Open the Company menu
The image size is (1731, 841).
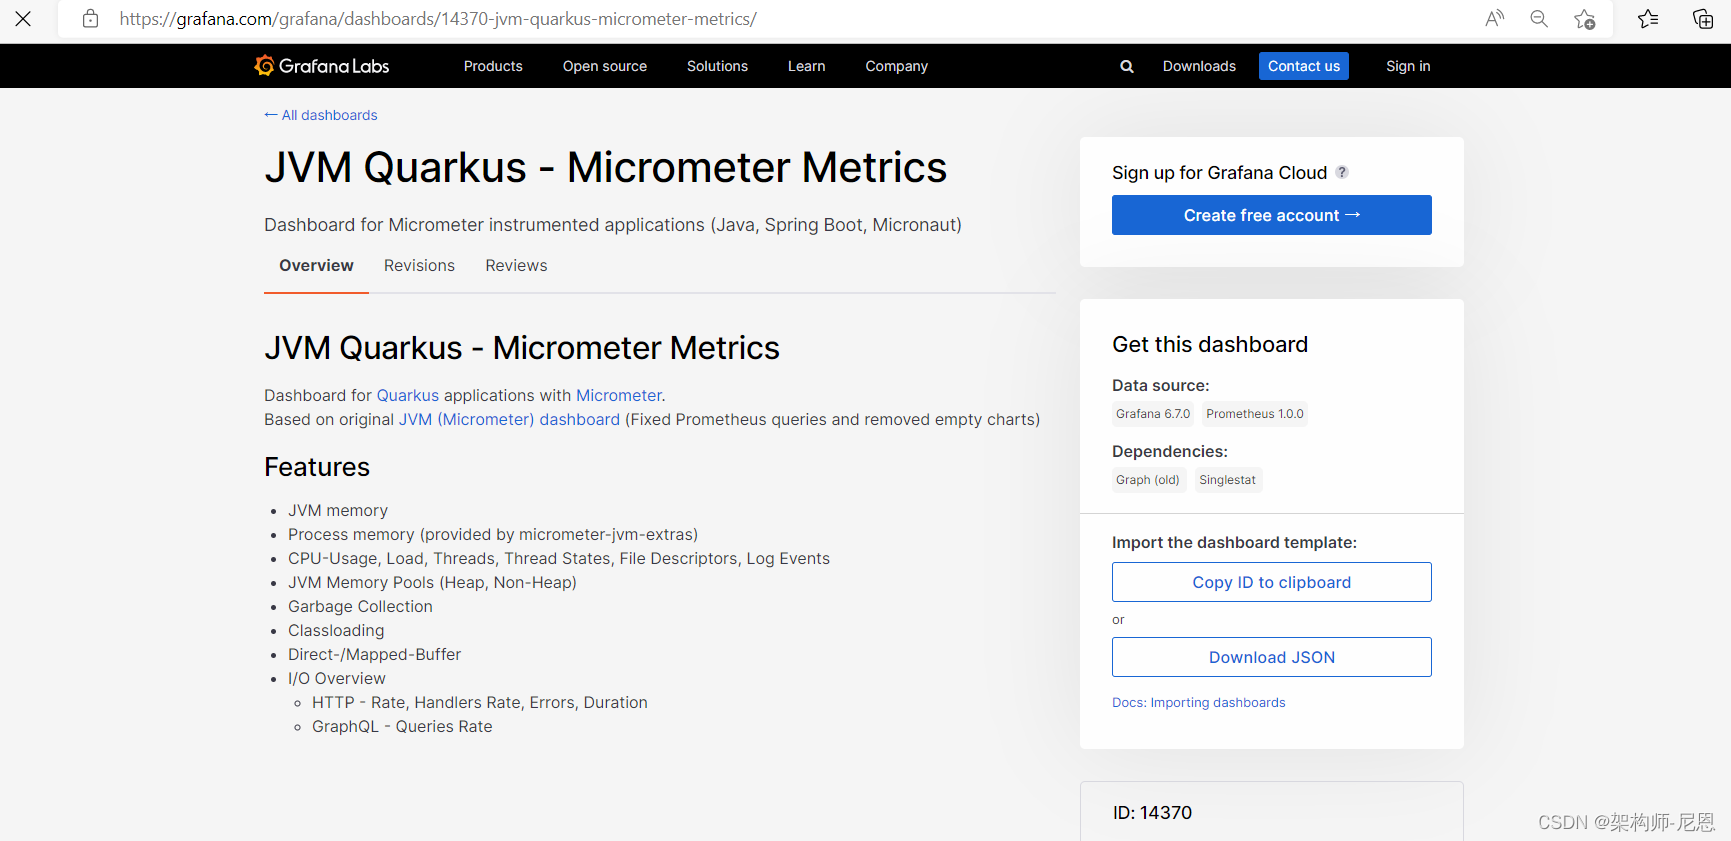(x=897, y=66)
